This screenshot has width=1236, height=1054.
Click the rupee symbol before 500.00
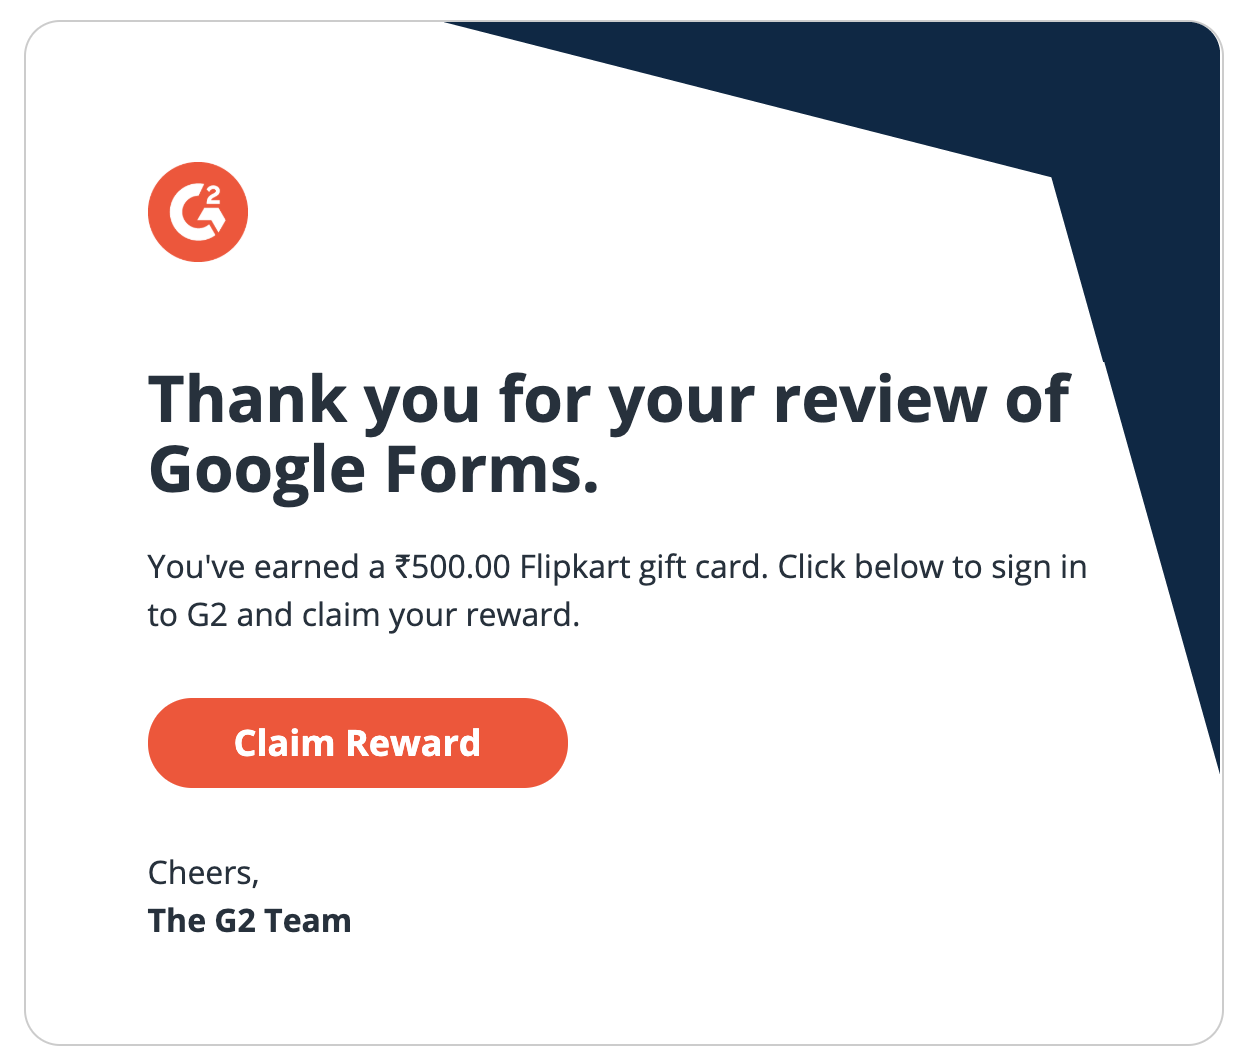click(402, 567)
